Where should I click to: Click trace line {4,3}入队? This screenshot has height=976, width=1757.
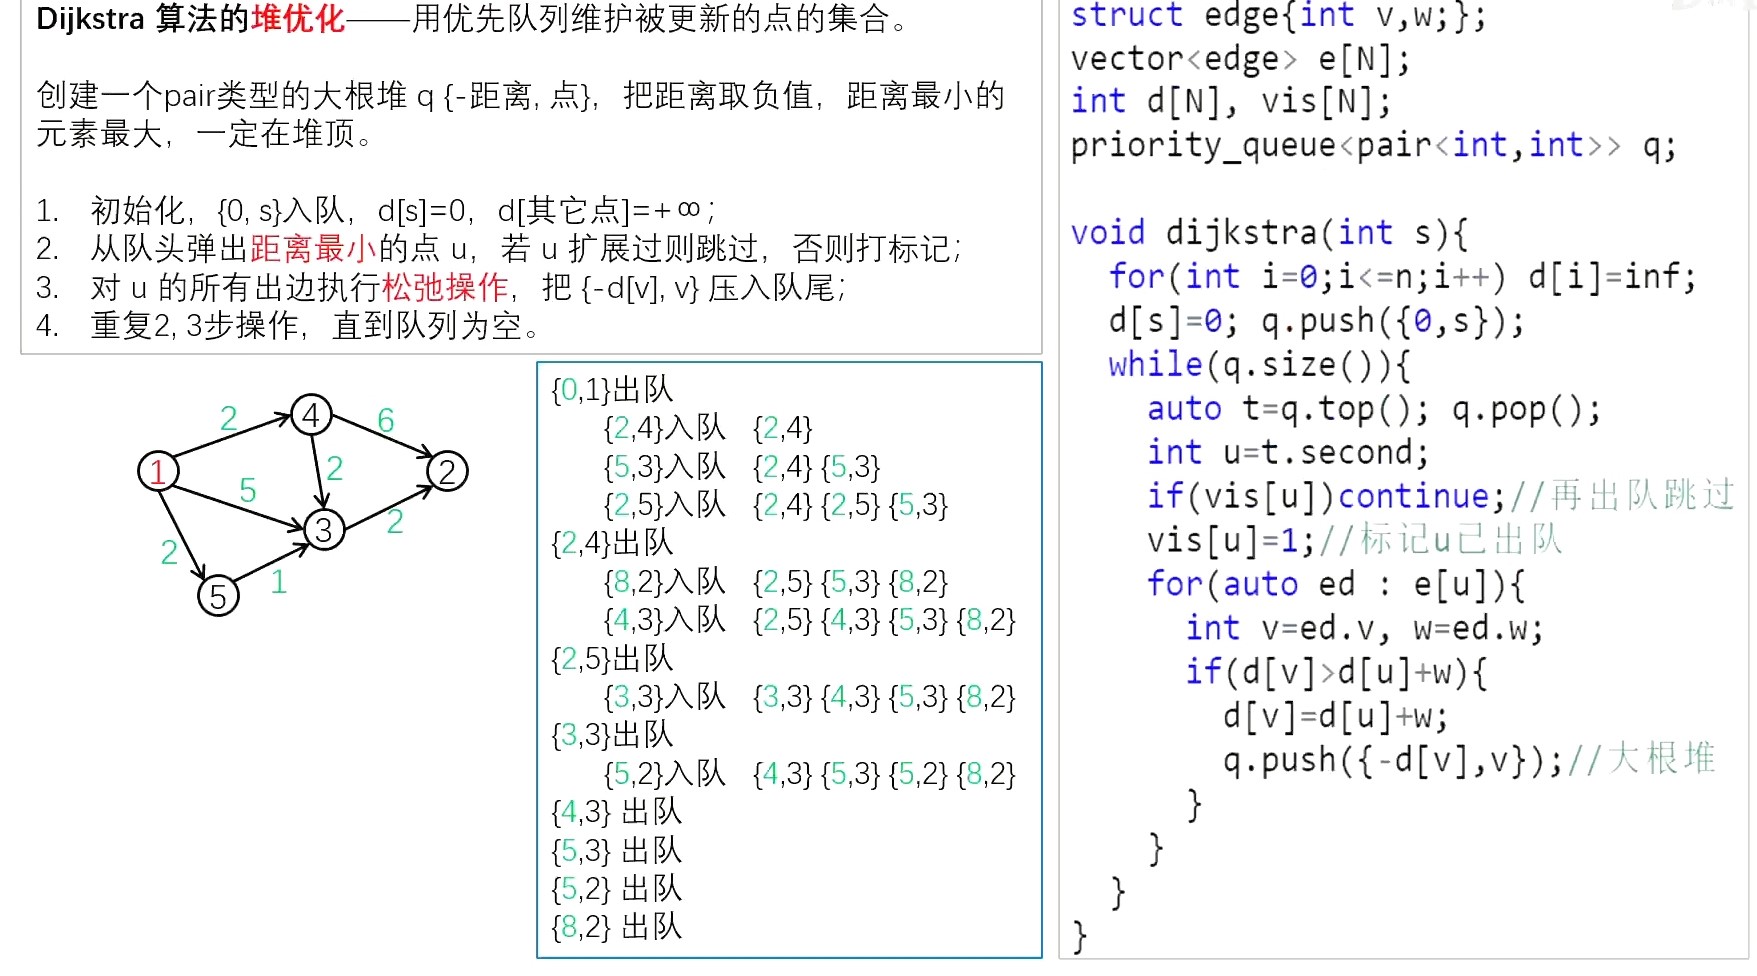(x=665, y=620)
